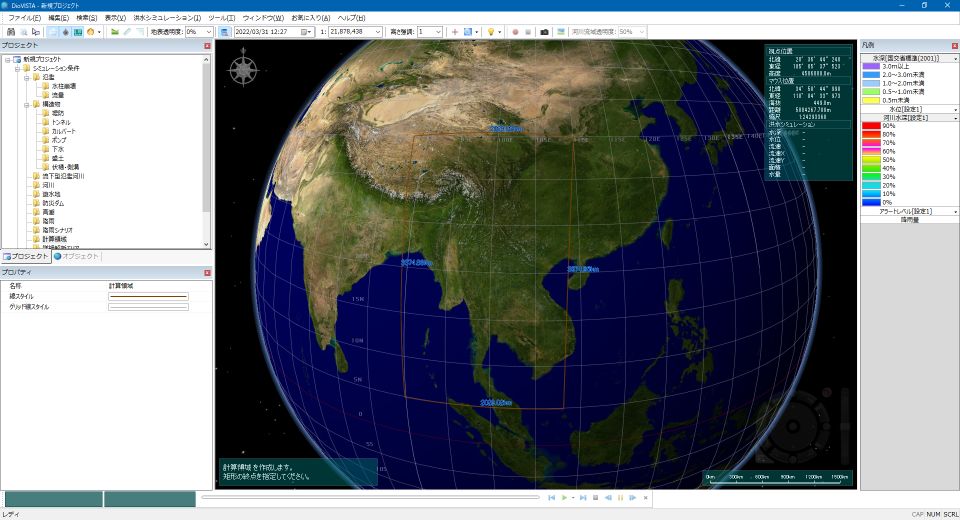The image size is (960, 520).
Task: Switch to the プロジェクト tab
Action: pyautogui.click(x=25, y=256)
